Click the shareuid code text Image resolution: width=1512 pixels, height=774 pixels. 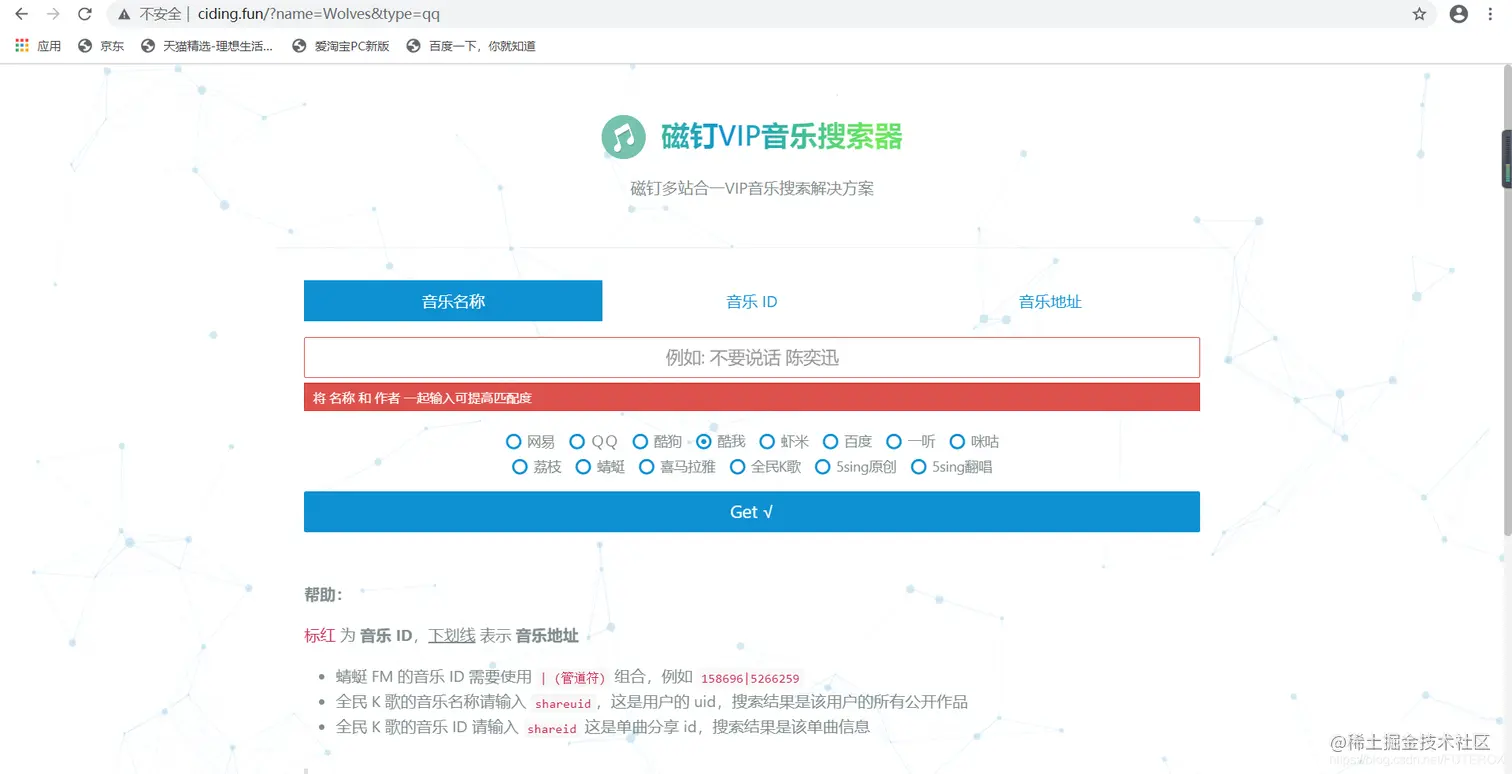pyautogui.click(x=563, y=703)
